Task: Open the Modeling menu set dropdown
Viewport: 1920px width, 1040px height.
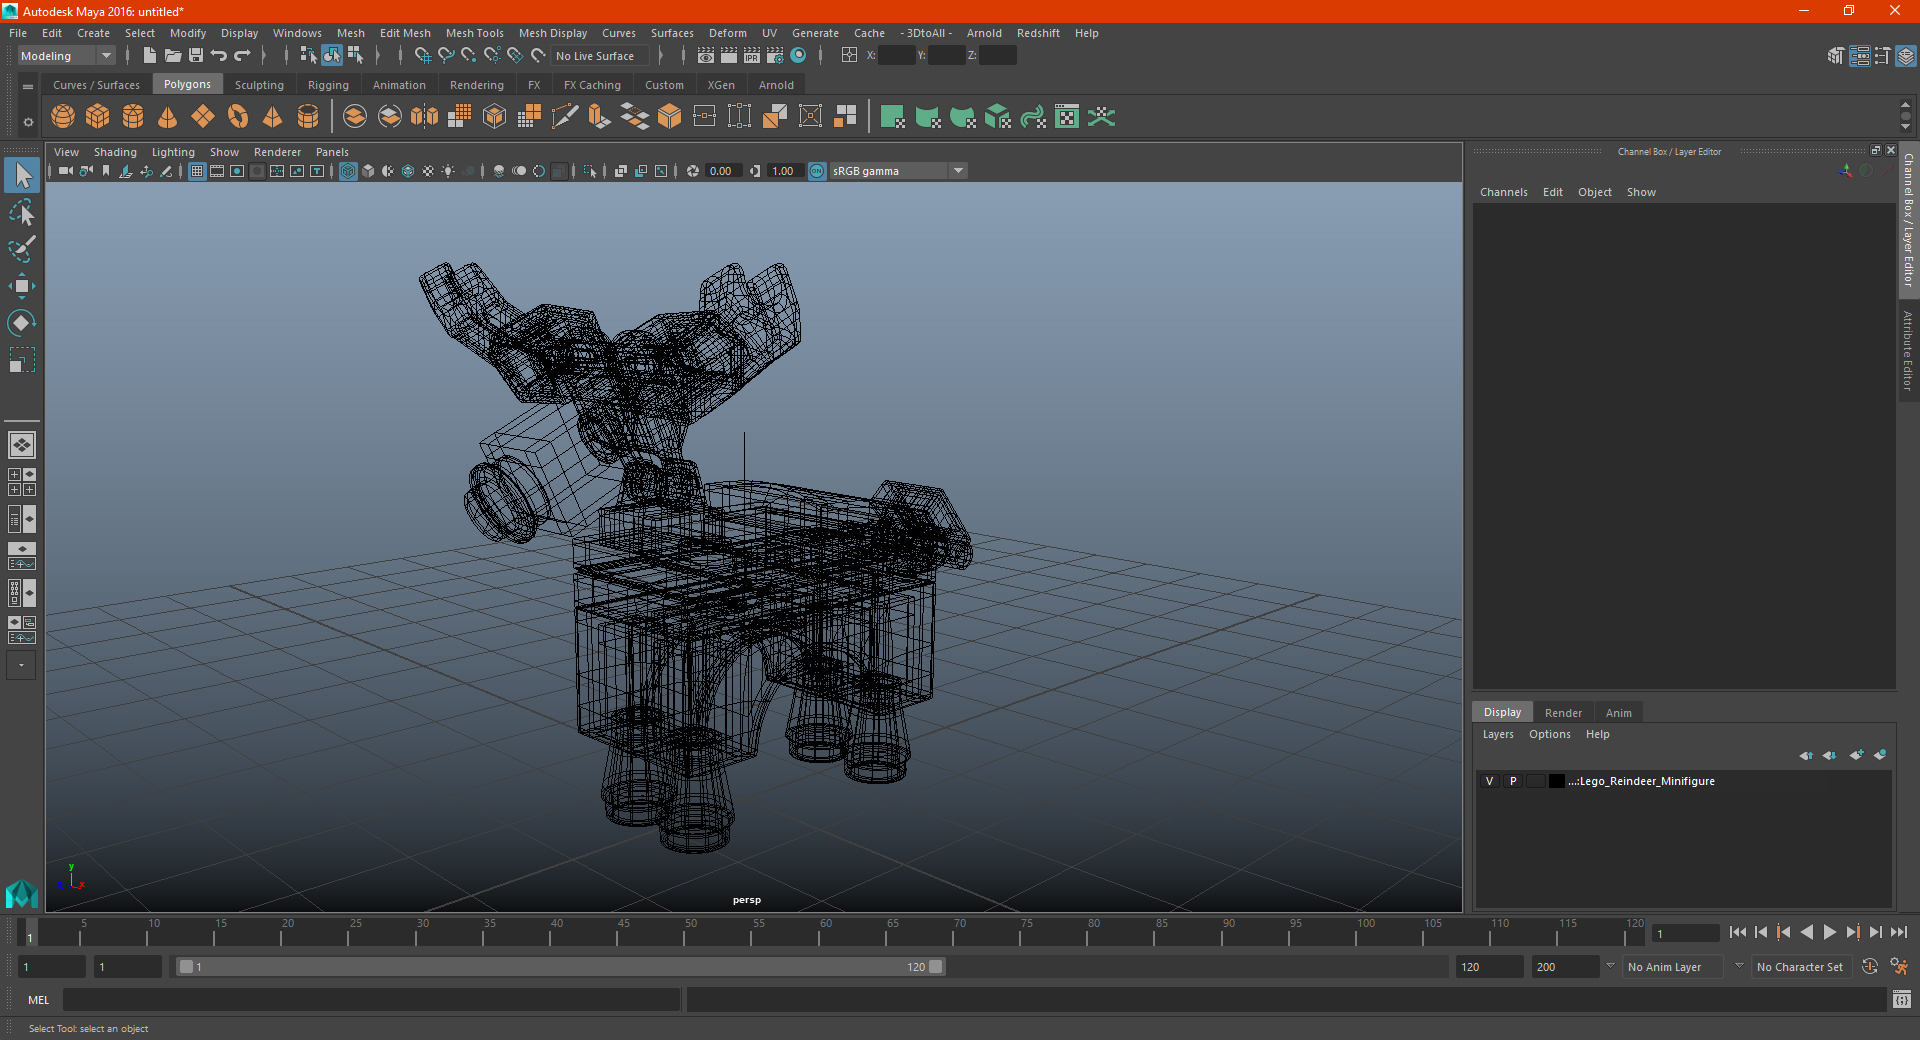Action: [66, 56]
